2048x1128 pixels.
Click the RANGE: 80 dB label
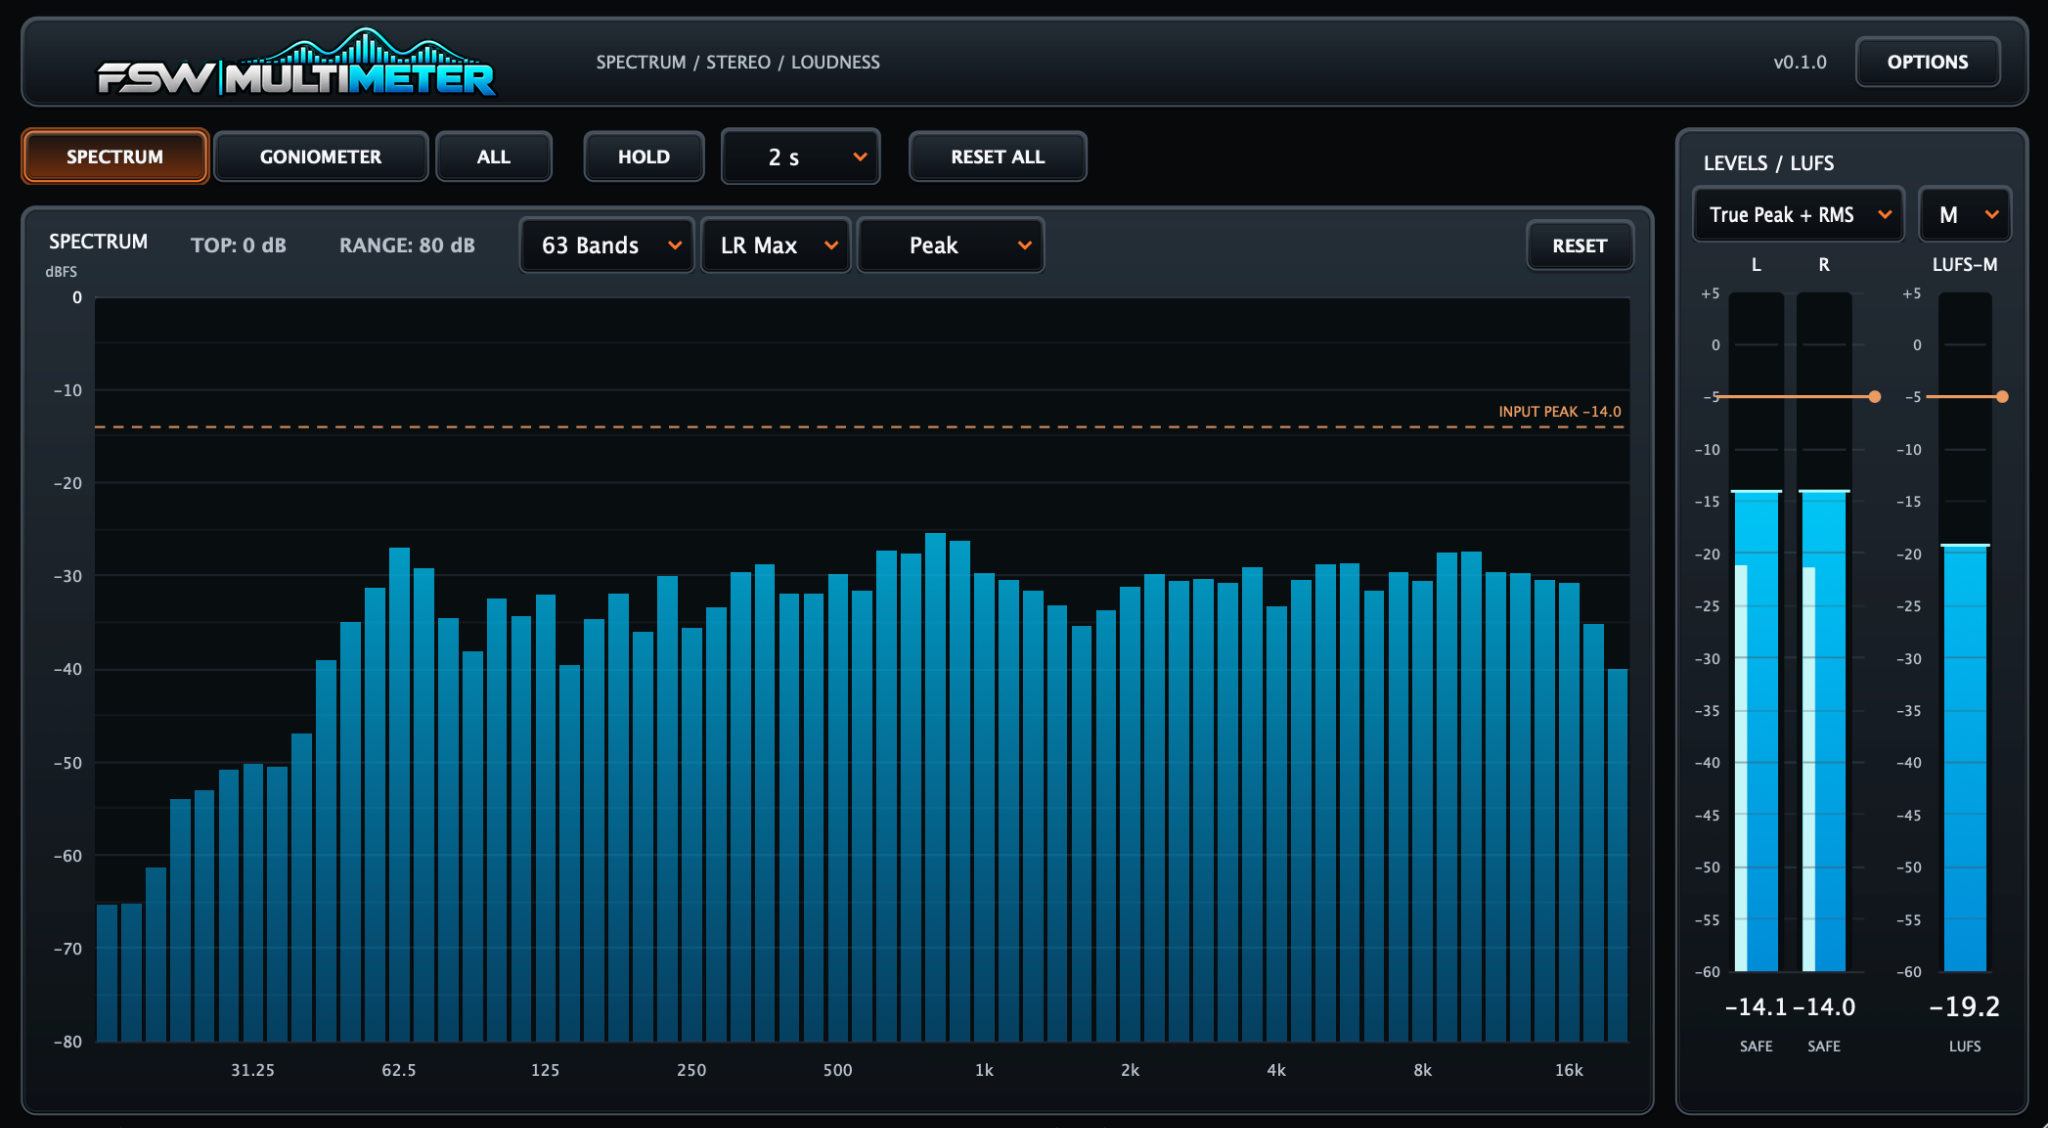(x=407, y=245)
